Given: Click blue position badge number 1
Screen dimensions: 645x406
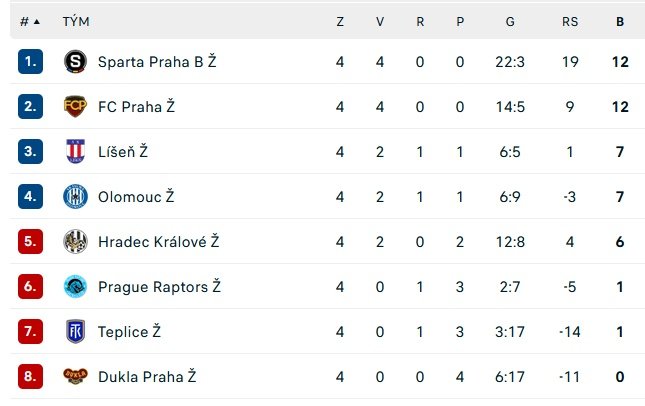Looking at the screenshot, I should [30, 61].
